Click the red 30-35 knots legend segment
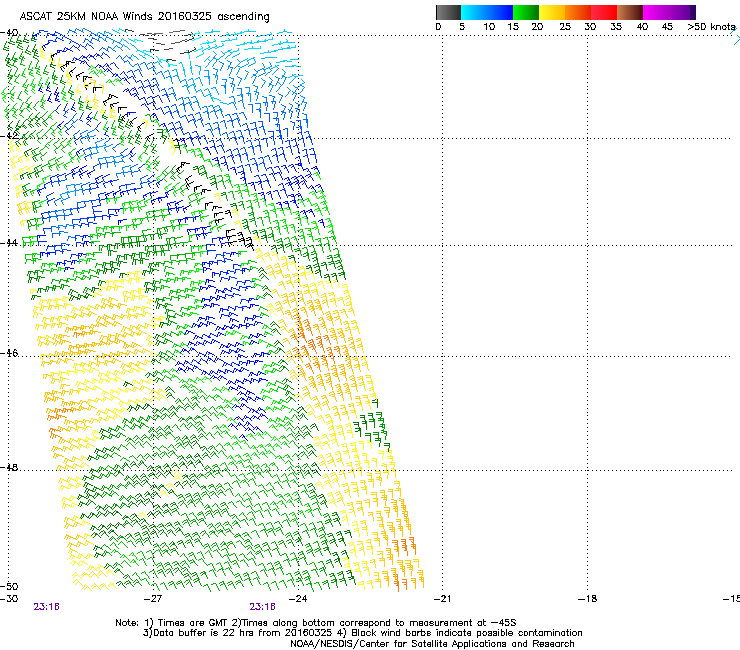This screenshot has height=650, width=740. click(604, 12)
